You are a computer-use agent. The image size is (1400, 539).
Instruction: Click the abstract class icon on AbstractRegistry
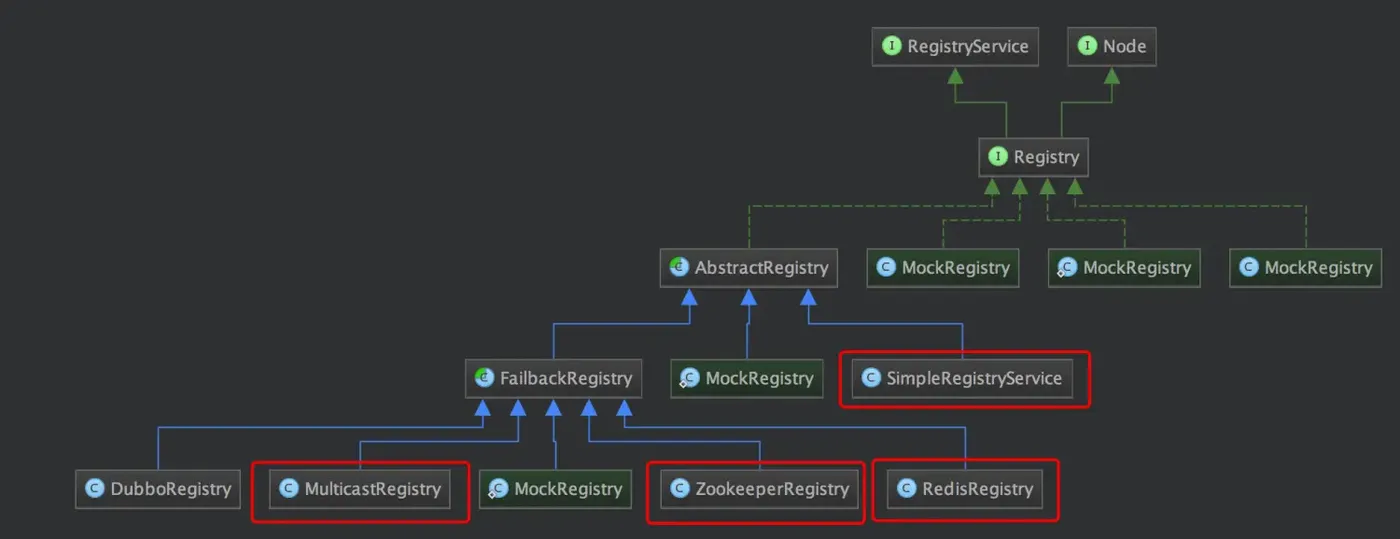(680, 267)
